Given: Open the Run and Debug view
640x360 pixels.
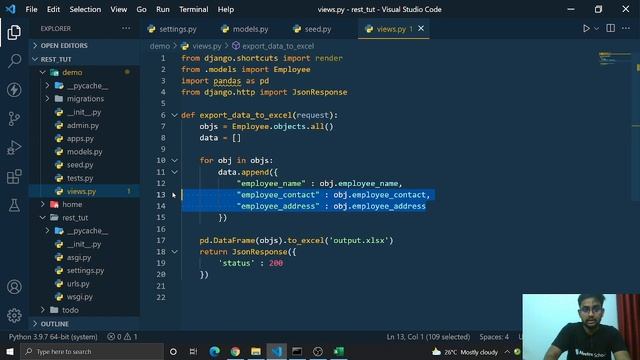Looking at the screenshot, I should coord(14,148).
